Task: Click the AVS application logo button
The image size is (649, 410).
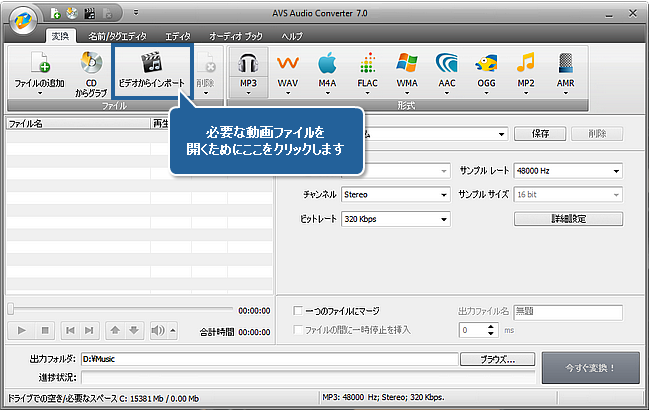Action: pos(23,21)
